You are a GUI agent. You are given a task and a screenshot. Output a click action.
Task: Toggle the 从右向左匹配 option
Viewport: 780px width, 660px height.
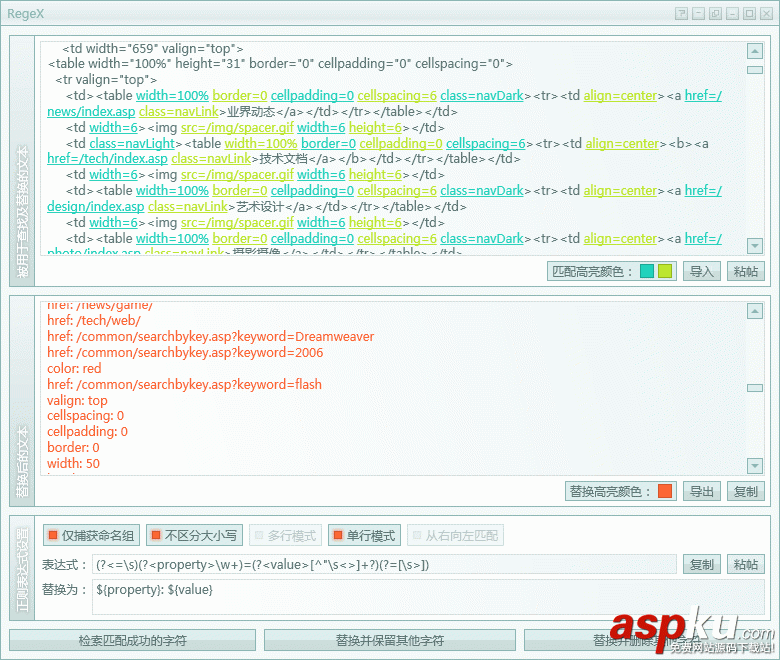coord(455,535)
